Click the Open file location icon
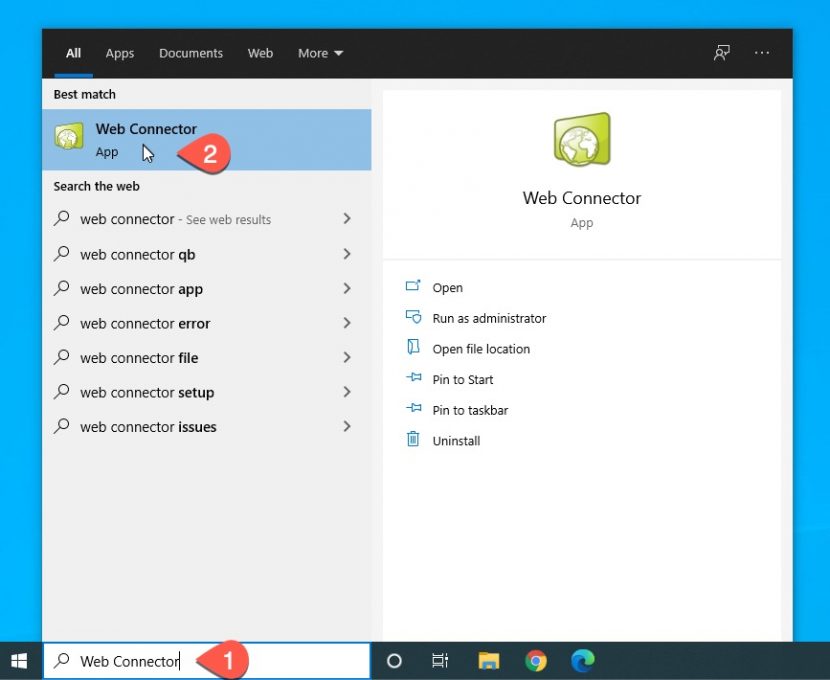830x680 pixels. pyautogui.click(x=413, y=348)
